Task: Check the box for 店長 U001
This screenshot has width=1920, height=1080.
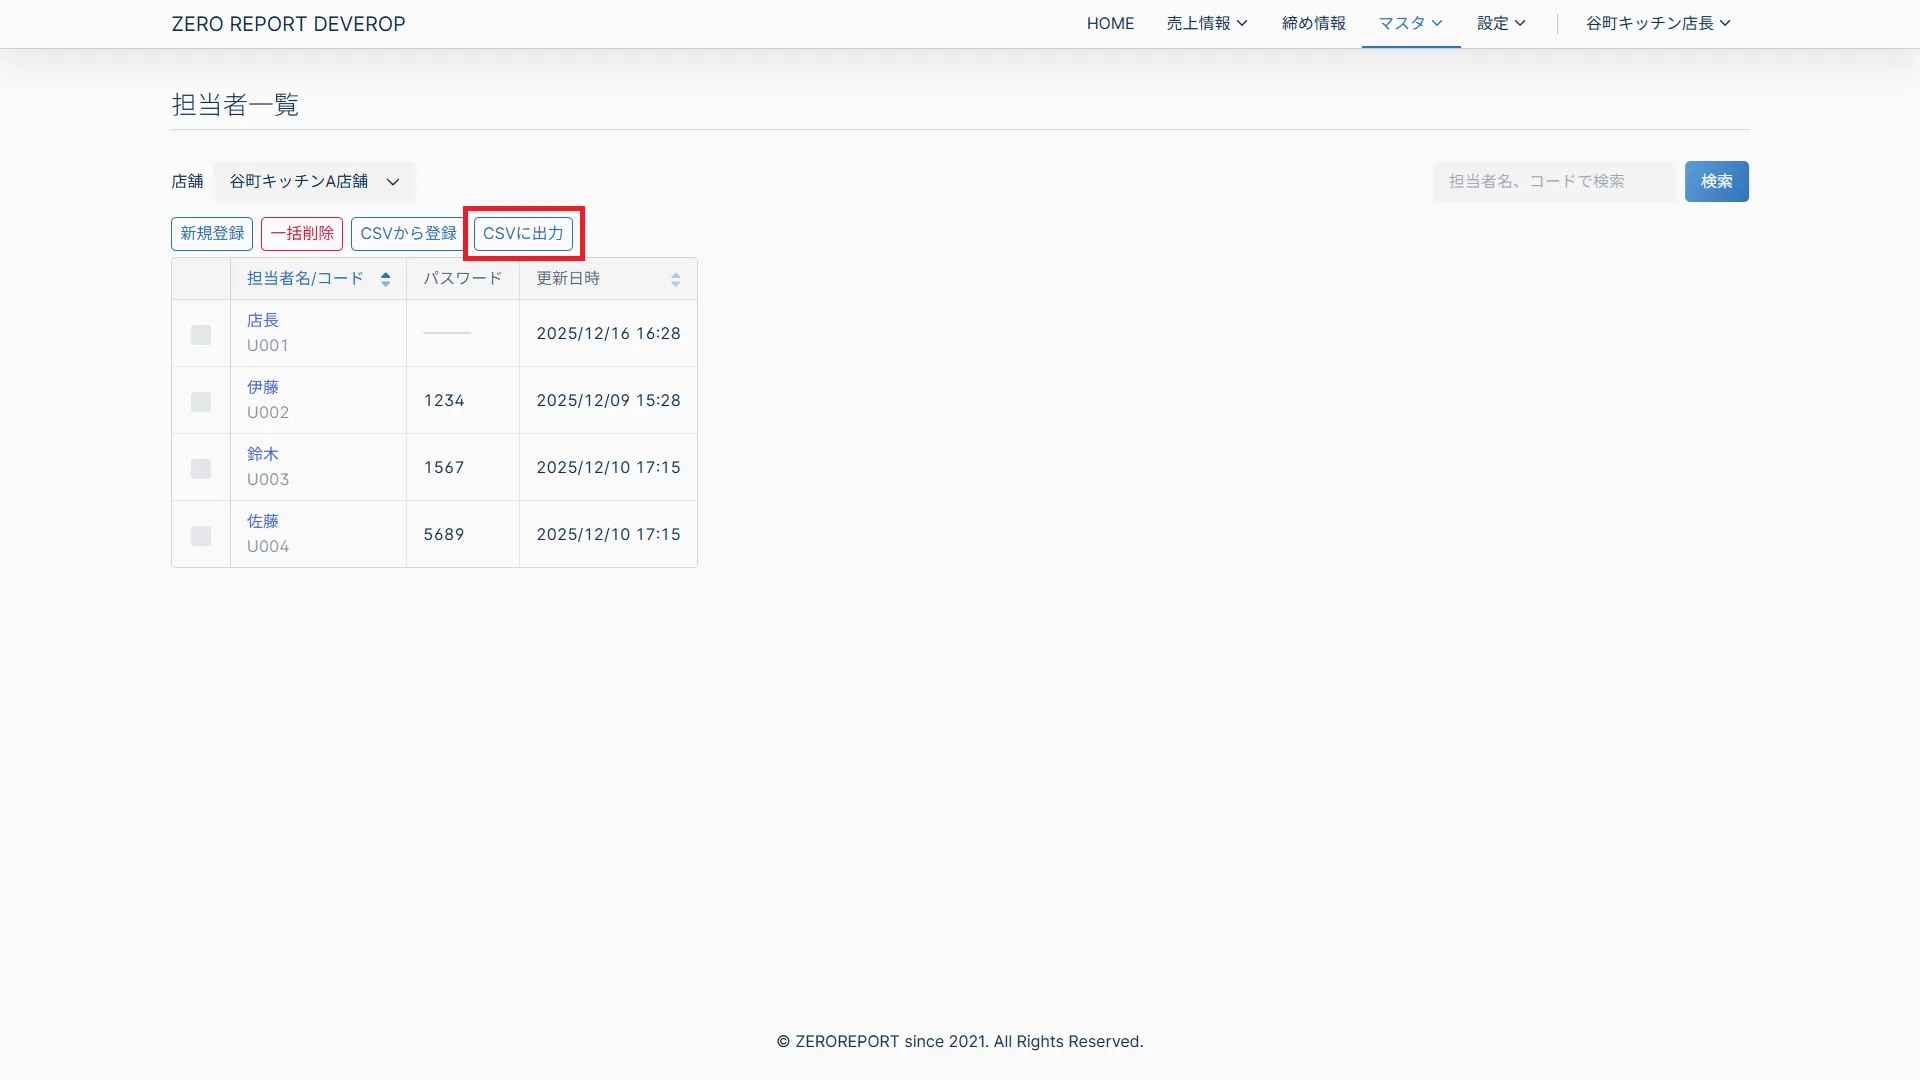Action: (201, 335)
